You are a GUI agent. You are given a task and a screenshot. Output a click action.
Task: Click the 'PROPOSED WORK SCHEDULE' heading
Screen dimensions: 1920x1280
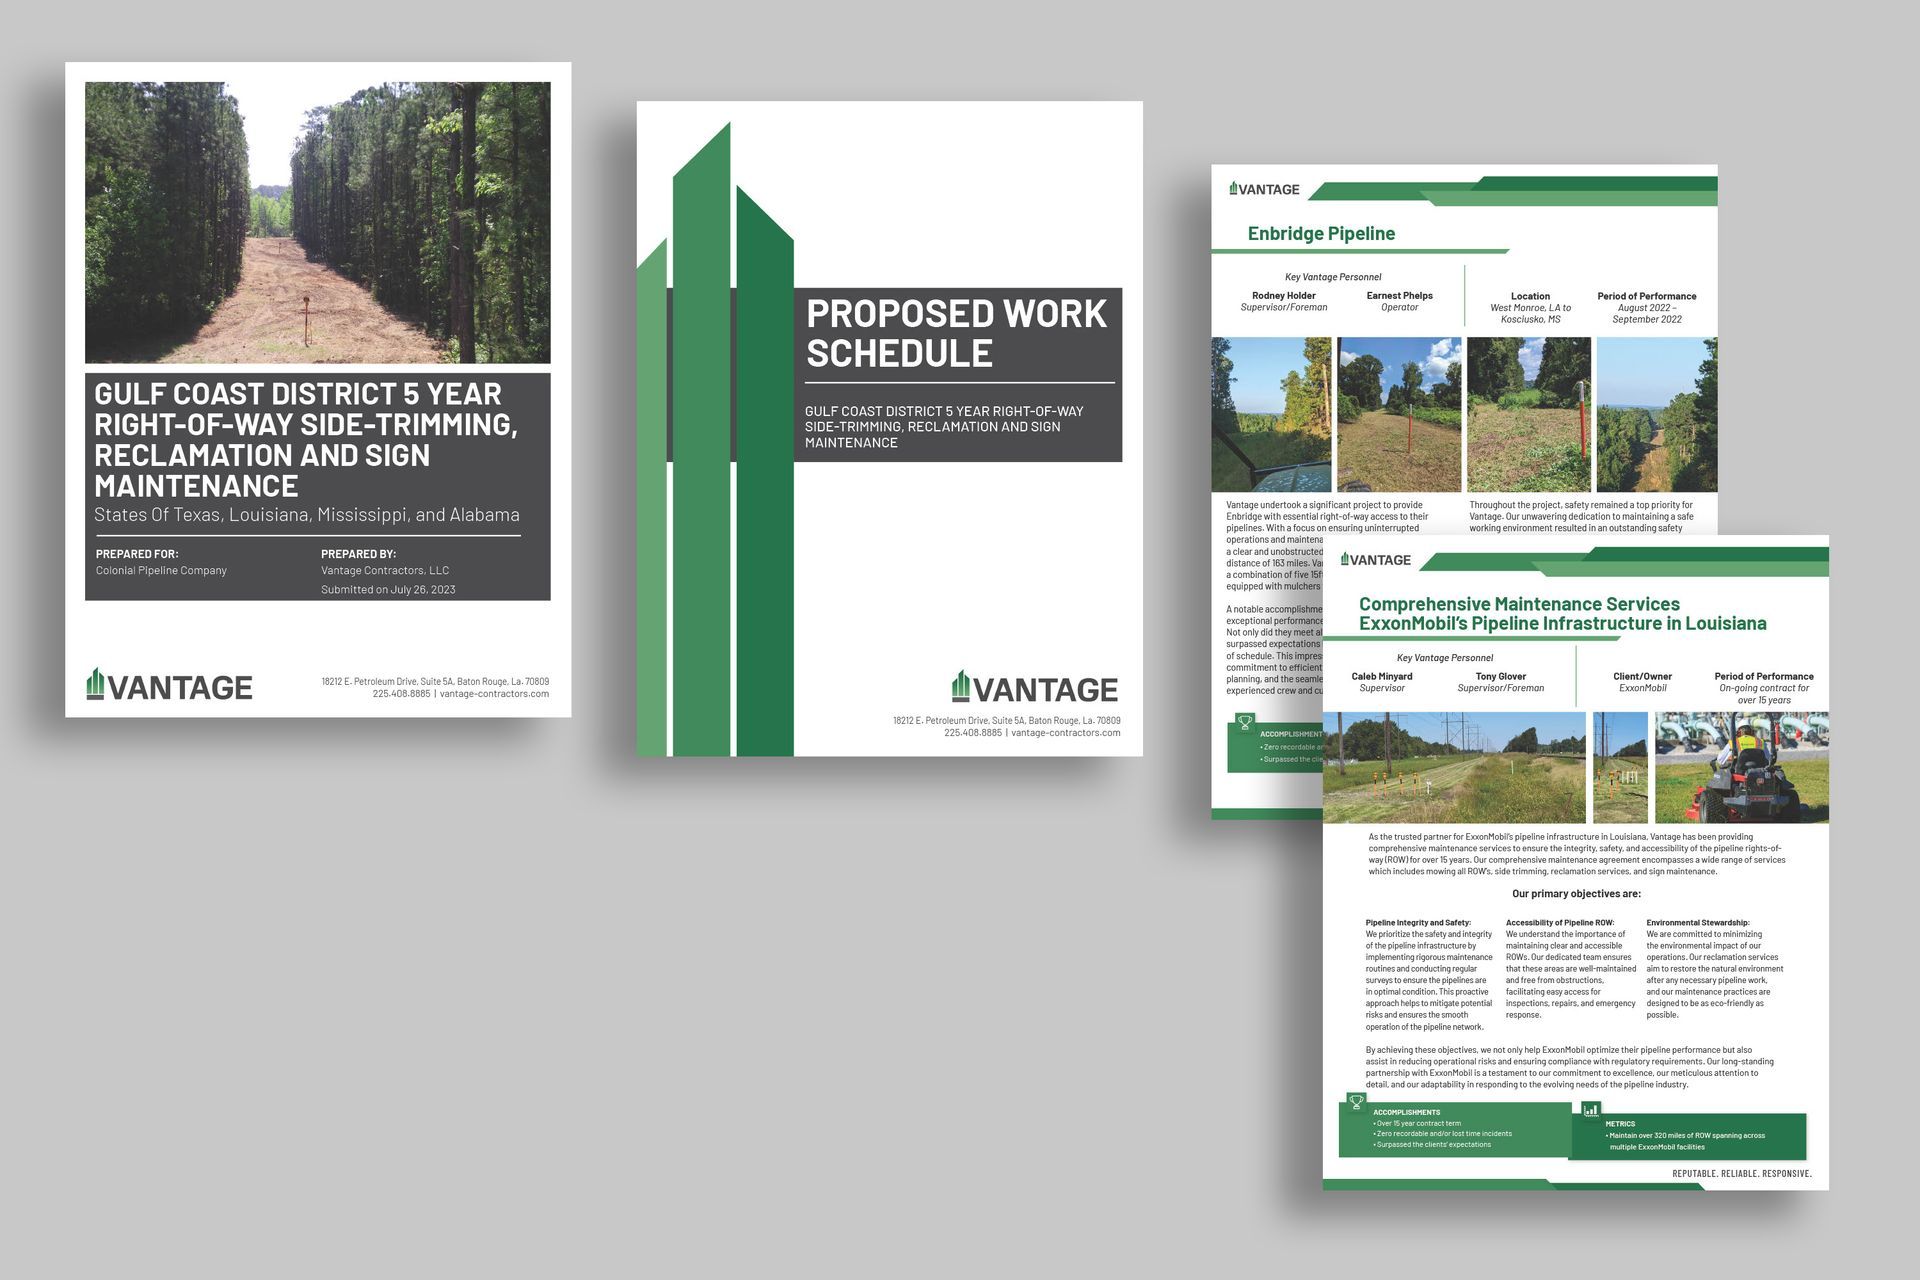click(x=957, y=333)
